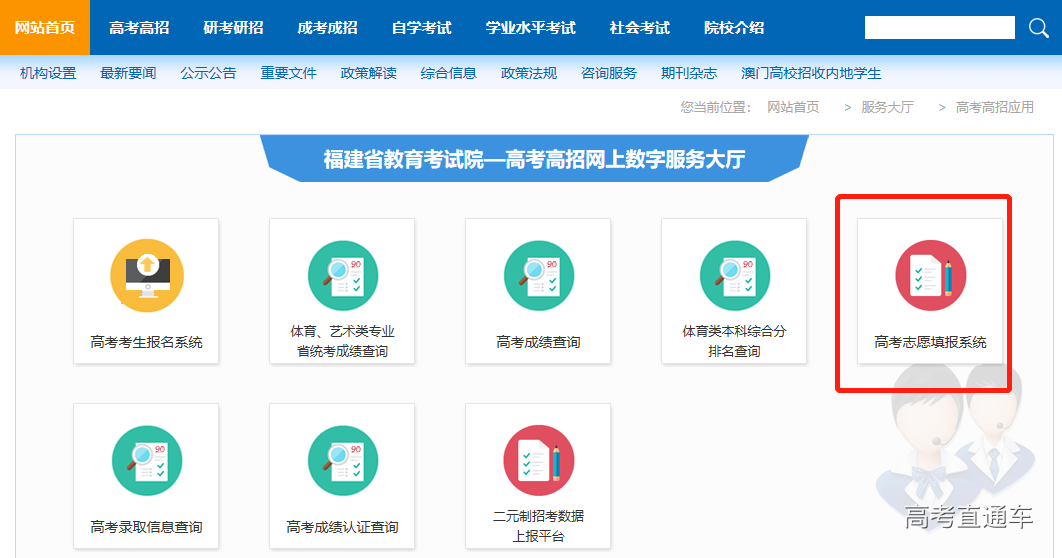Viewport: 1062px width, 558px height.
Task: Open 体育类本科综合分排名查询 icon
Action: pos(735,275)
